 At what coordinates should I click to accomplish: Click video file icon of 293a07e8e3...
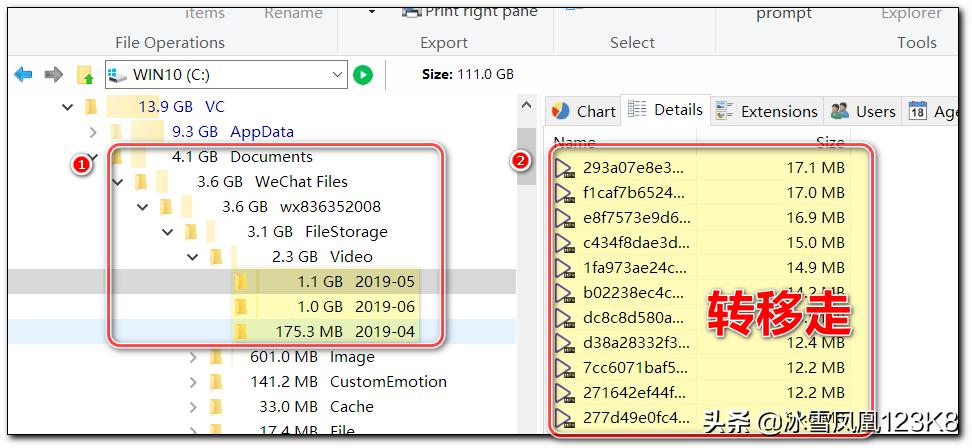click(564, 169)
